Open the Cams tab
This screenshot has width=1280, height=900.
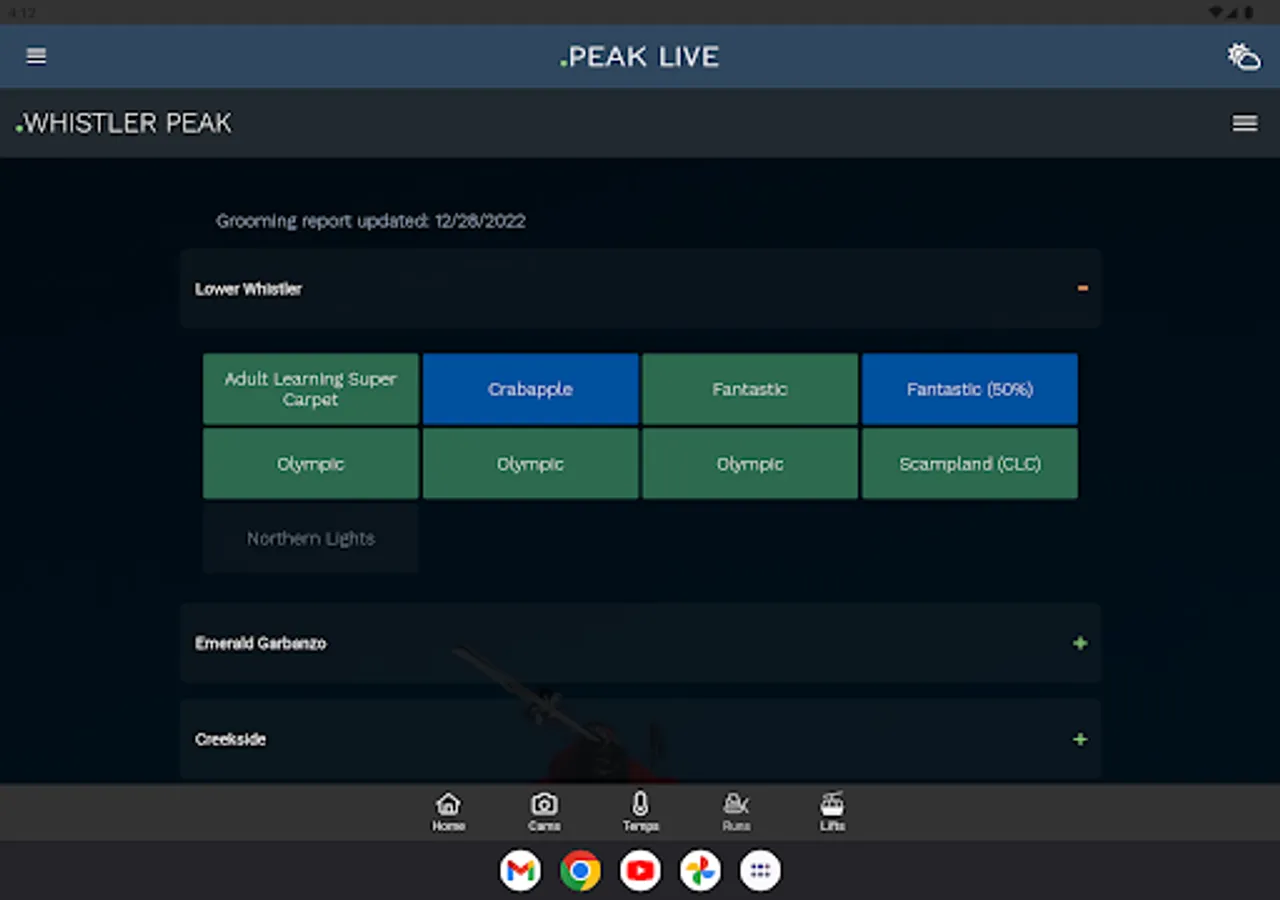point(544,811)
